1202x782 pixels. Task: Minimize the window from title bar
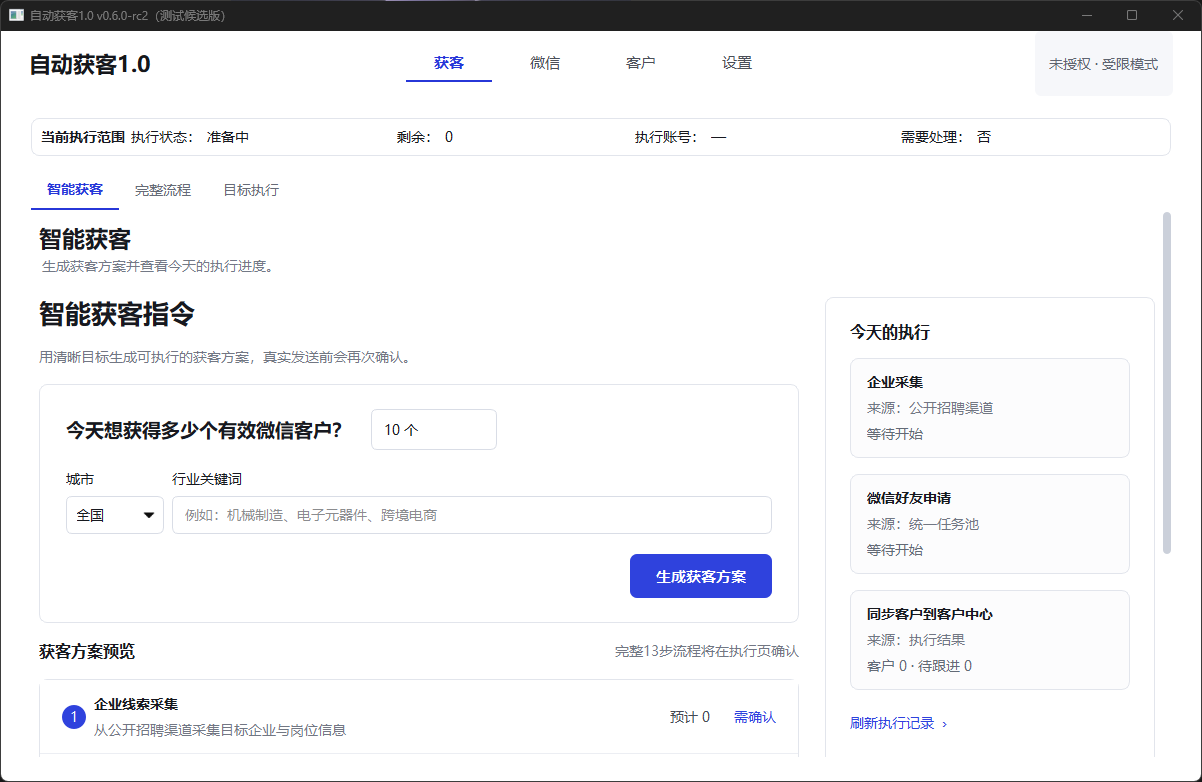point(1086,15)
